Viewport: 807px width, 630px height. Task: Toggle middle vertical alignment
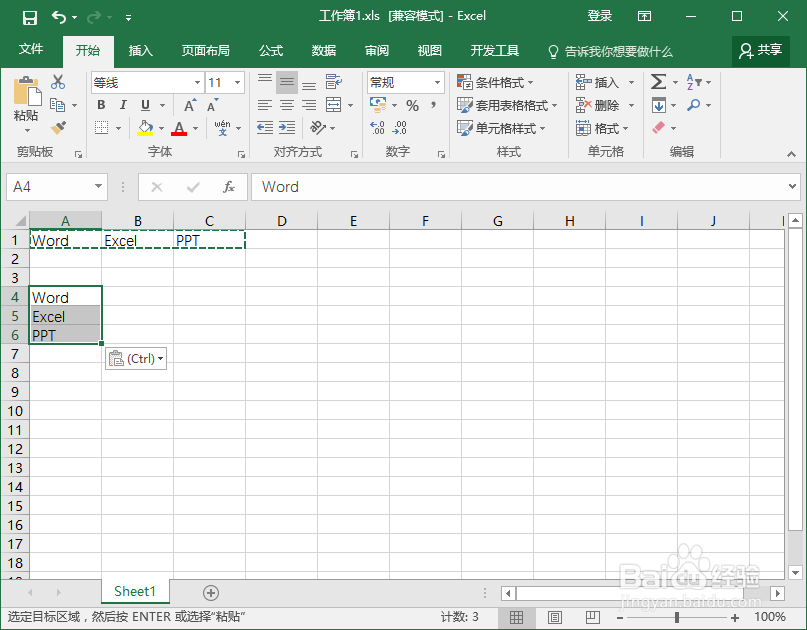pyautogui.click(x=287, y=82)
